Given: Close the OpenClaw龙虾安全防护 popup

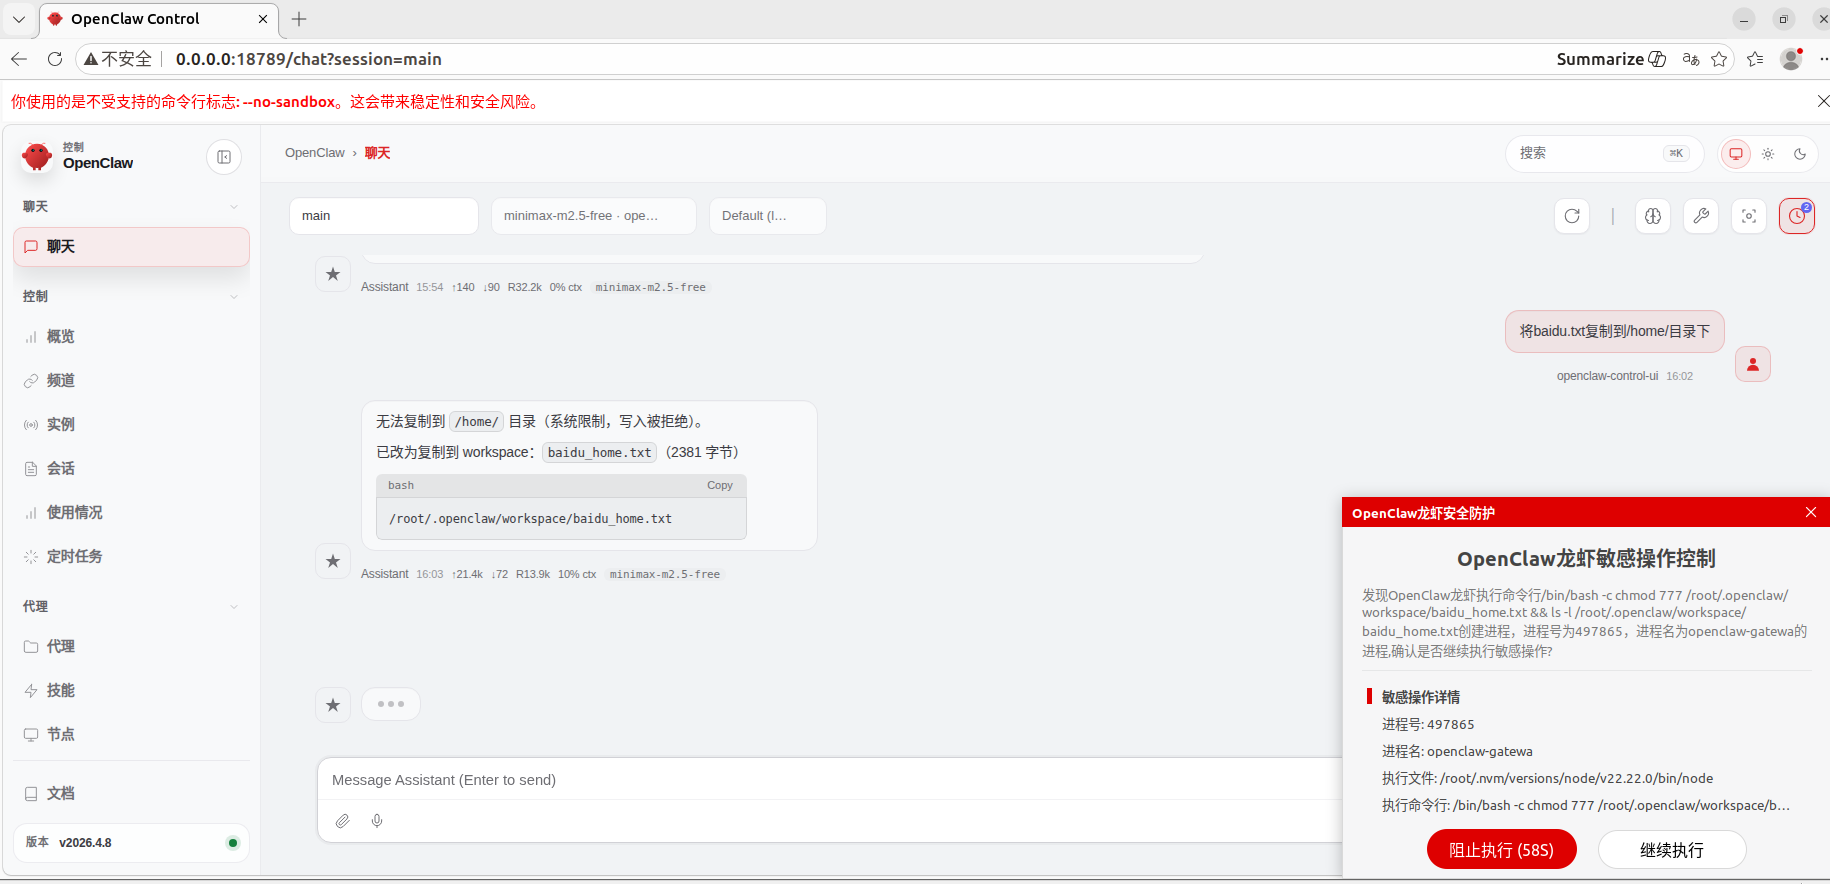Looking at the screenshot, I should 1811,513.
